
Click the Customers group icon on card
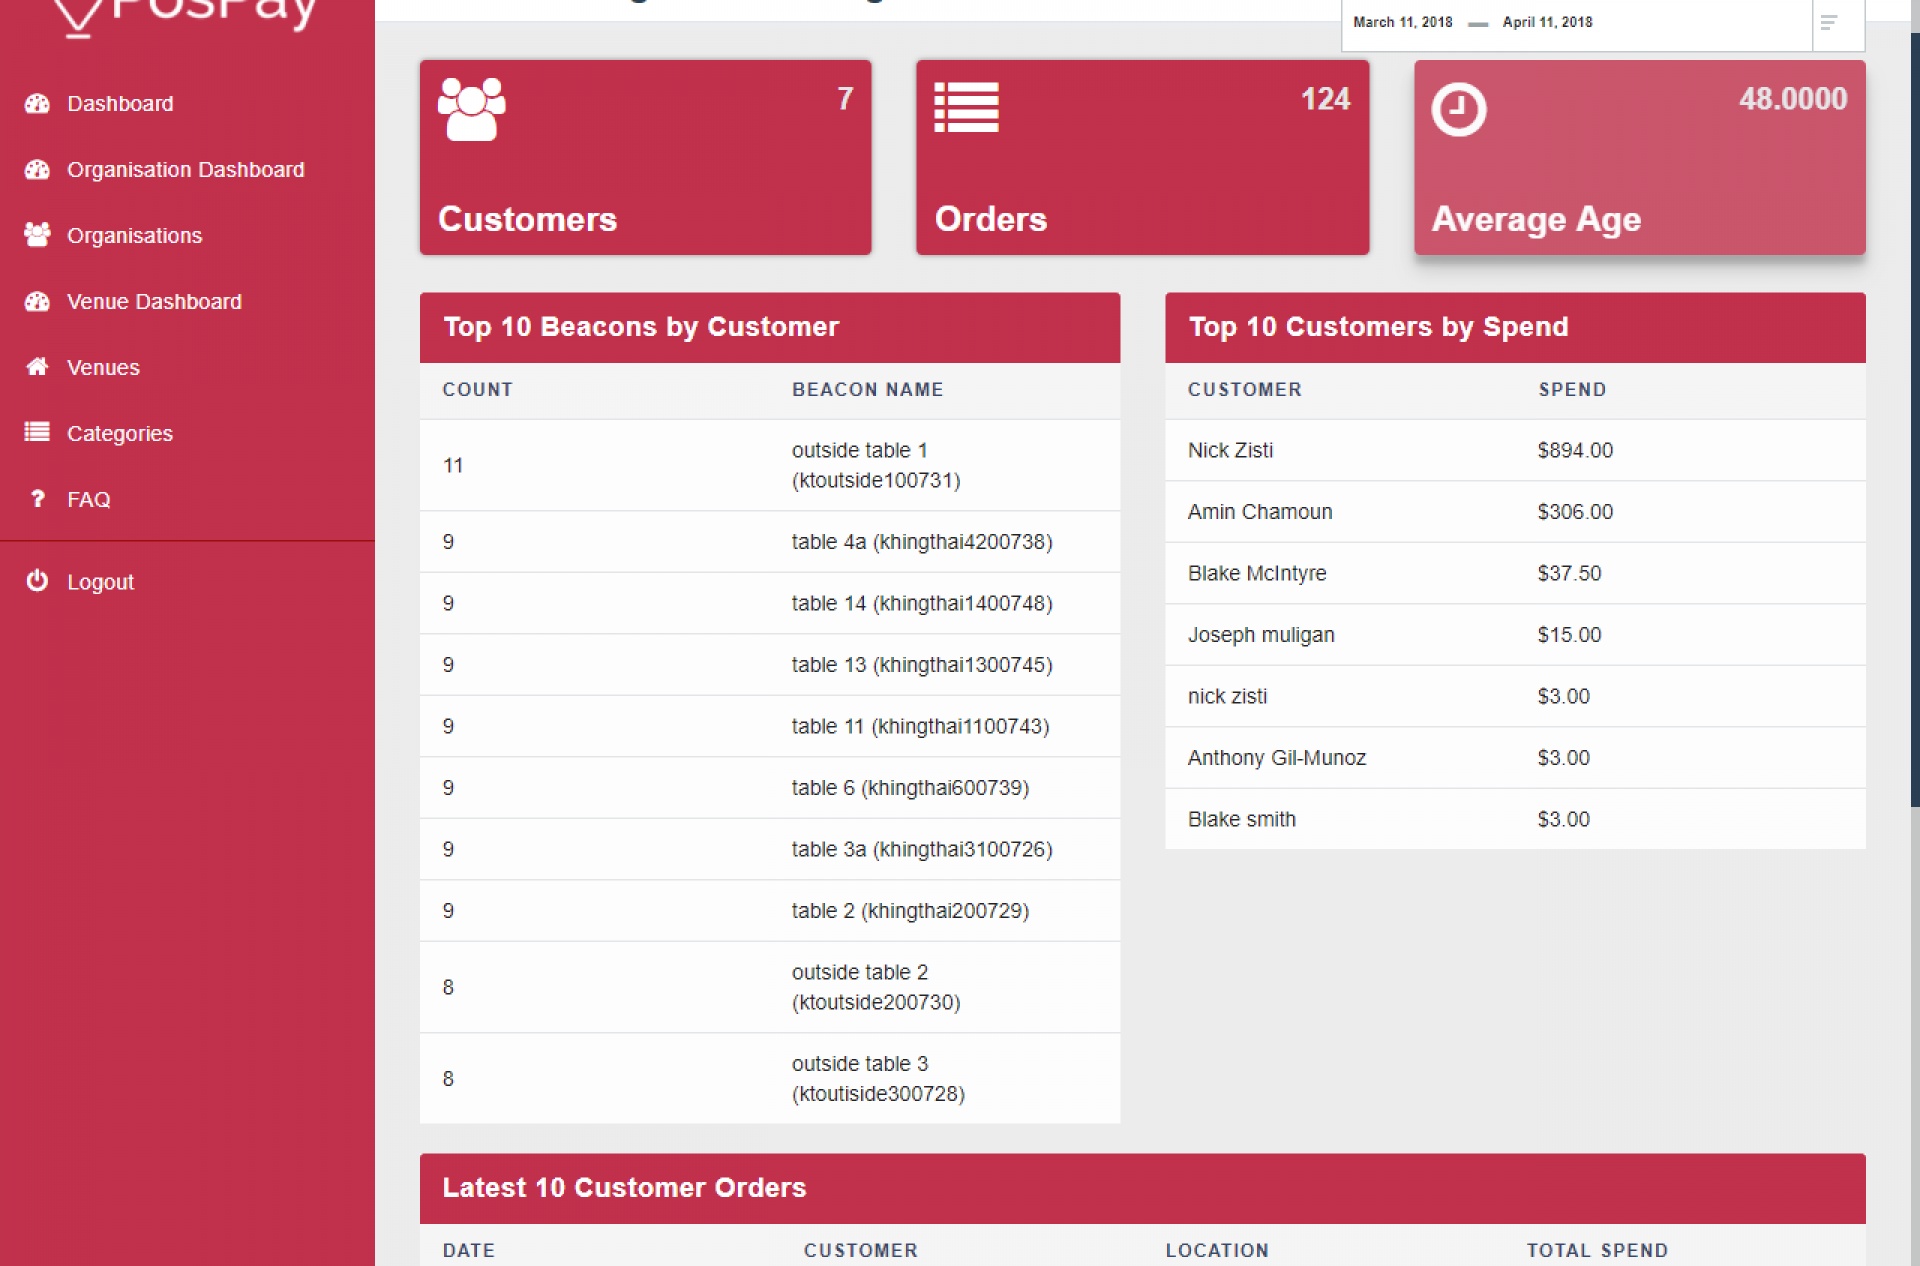pyautogui.click(x=471, y=109)
